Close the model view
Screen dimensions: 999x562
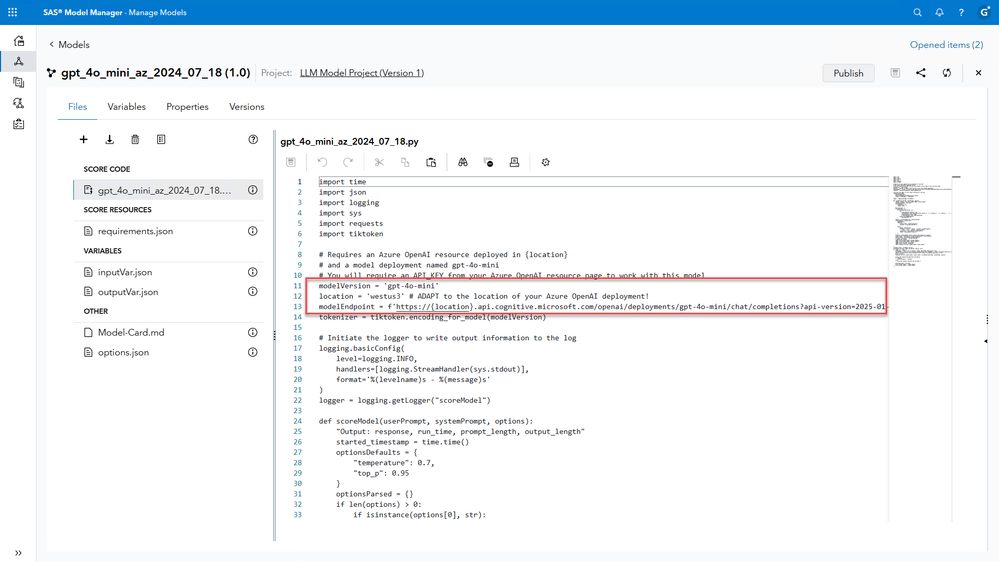(x=979, y=73)
